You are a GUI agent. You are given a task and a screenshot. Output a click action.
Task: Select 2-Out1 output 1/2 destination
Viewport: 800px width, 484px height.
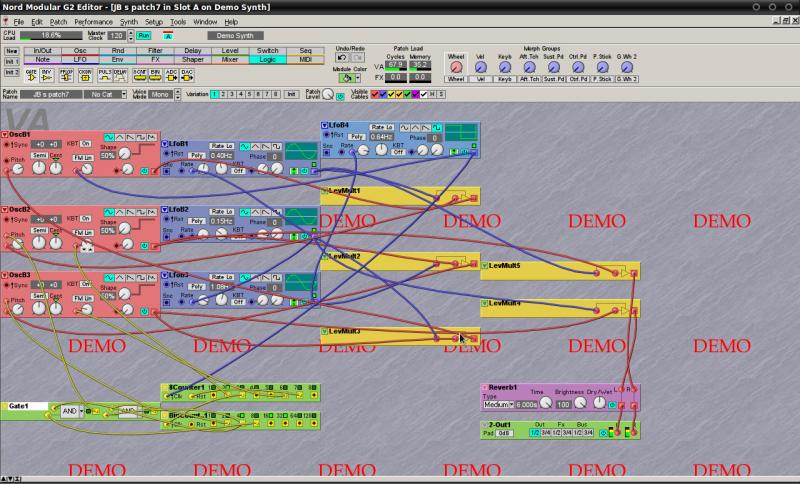pos(534,432)
